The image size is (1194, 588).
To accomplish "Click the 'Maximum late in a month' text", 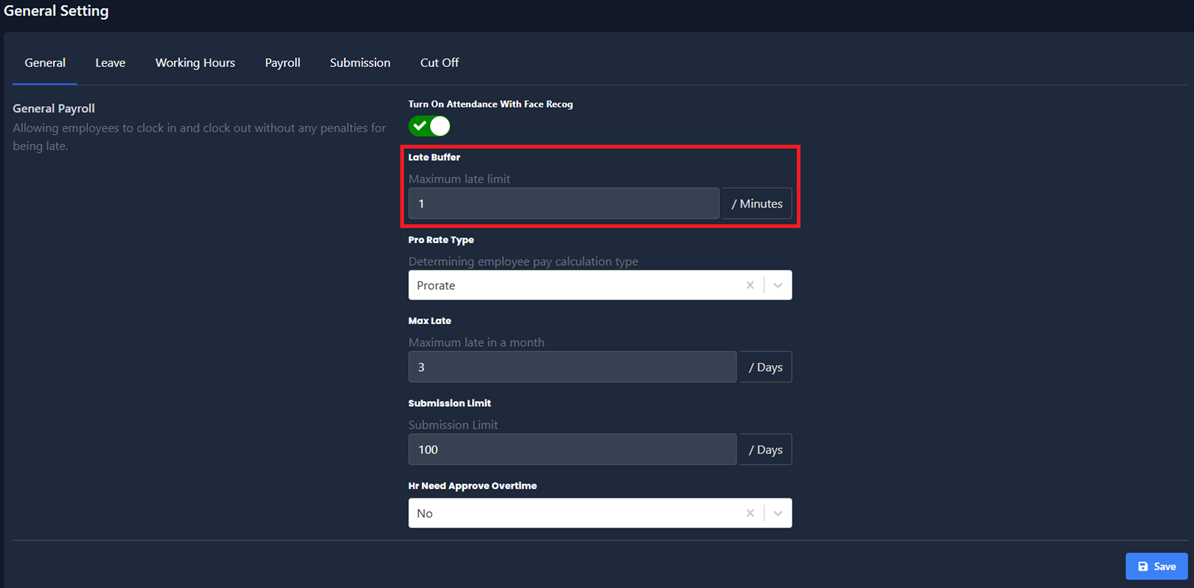I will click(x=477, y=343).
